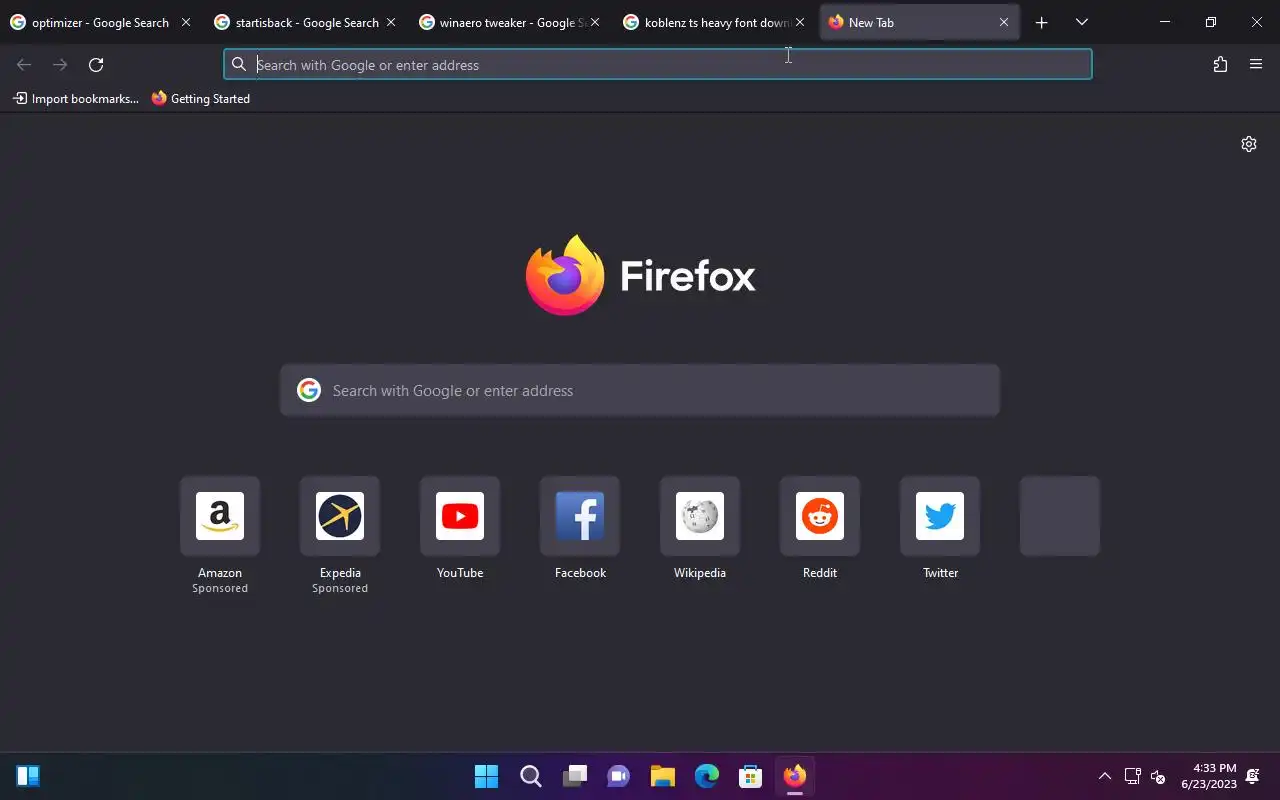This screenshot has height=800, width=1280.
Task: Close the winaero tweaker tab
Action: pos(594,22)
